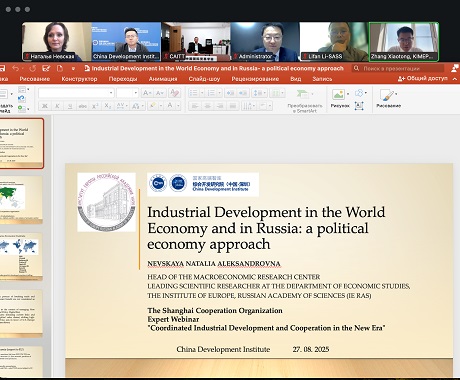Click the slide section icon

[x=21, y=109]
